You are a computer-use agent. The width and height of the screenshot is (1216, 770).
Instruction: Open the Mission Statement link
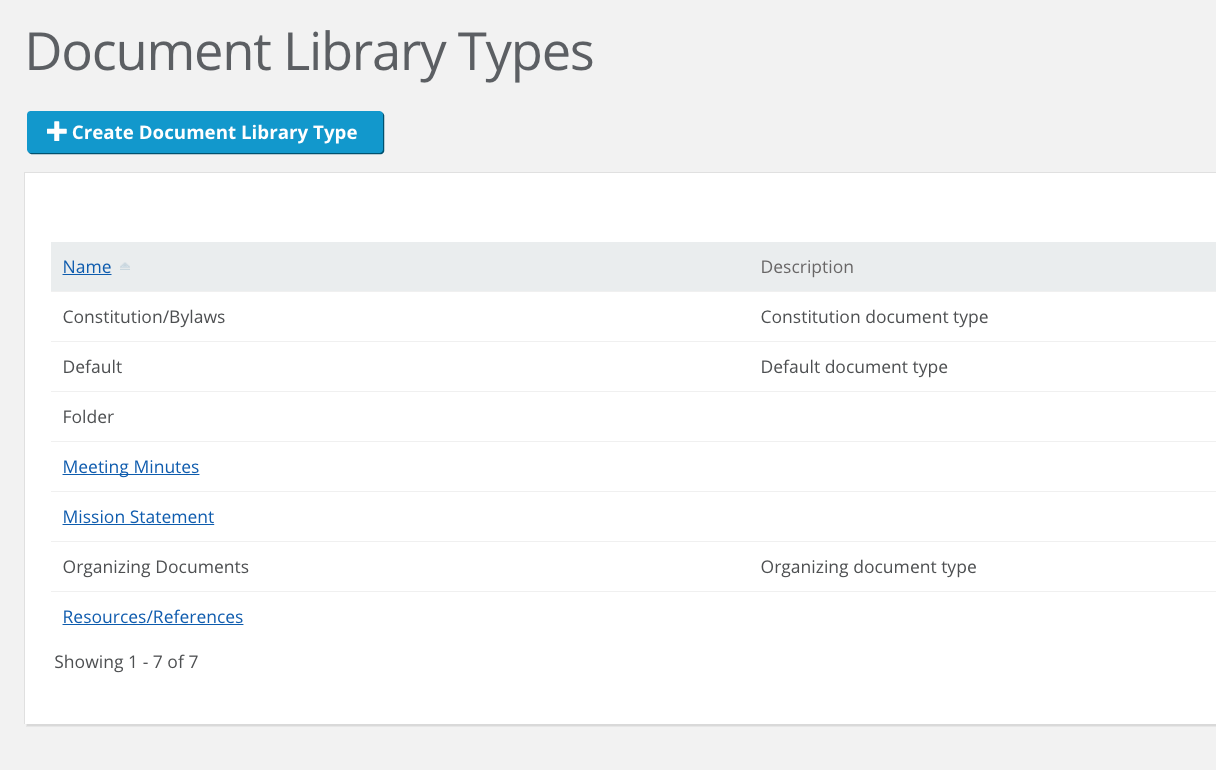[x=138, y=517]
